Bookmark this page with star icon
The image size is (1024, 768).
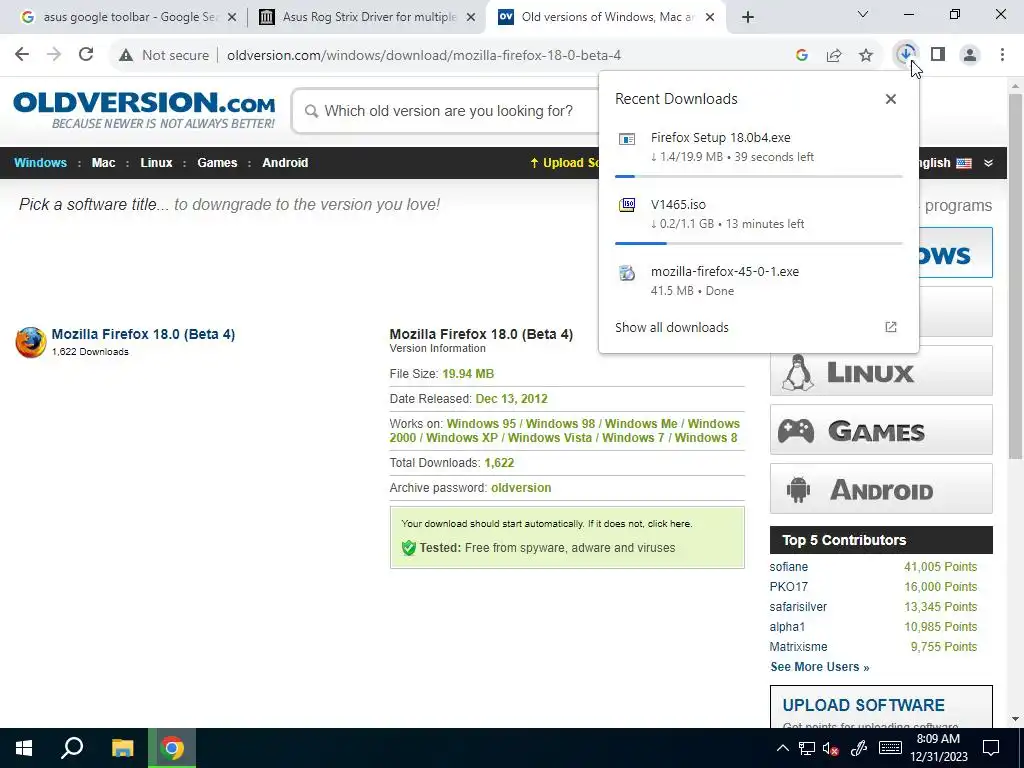coord(866,56)
